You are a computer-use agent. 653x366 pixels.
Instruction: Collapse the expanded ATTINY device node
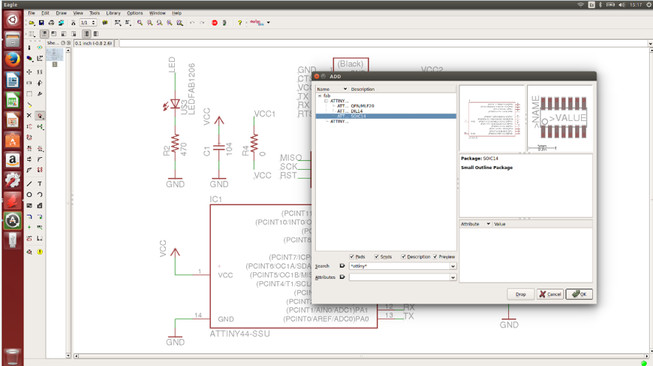[x=326, y=101]
